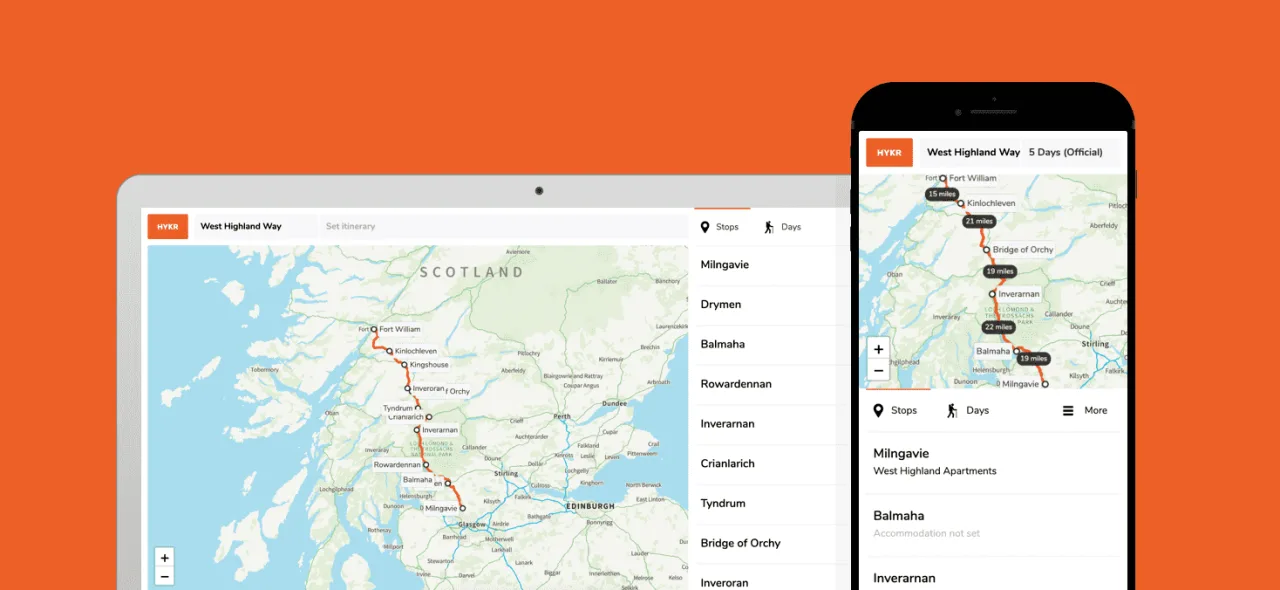Image resolution: width=1280 pixels, height=590 pixels.
Task: Zoom out on the phone map
Action: [x=878, y=370]
